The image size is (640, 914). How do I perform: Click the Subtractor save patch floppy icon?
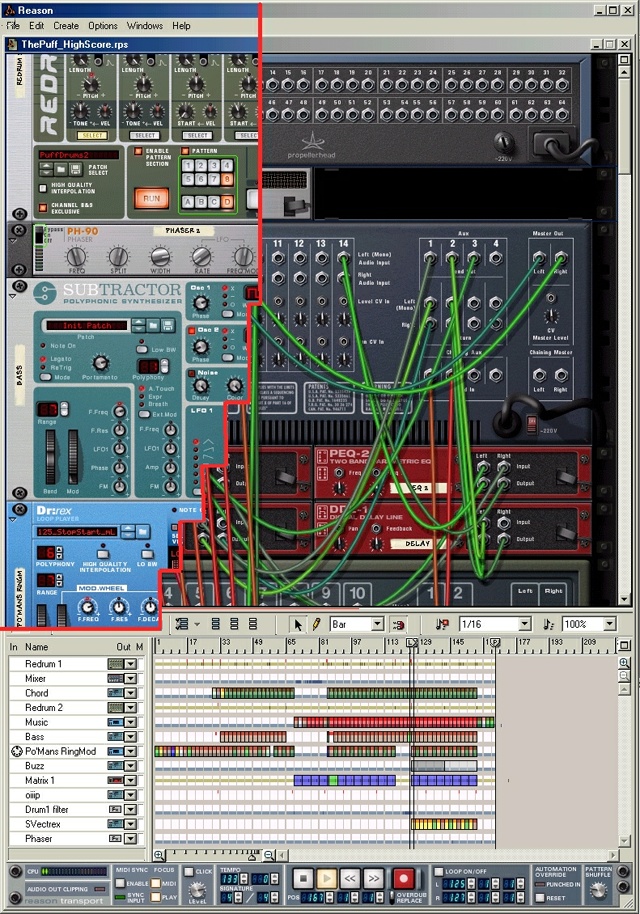point(168,325)
